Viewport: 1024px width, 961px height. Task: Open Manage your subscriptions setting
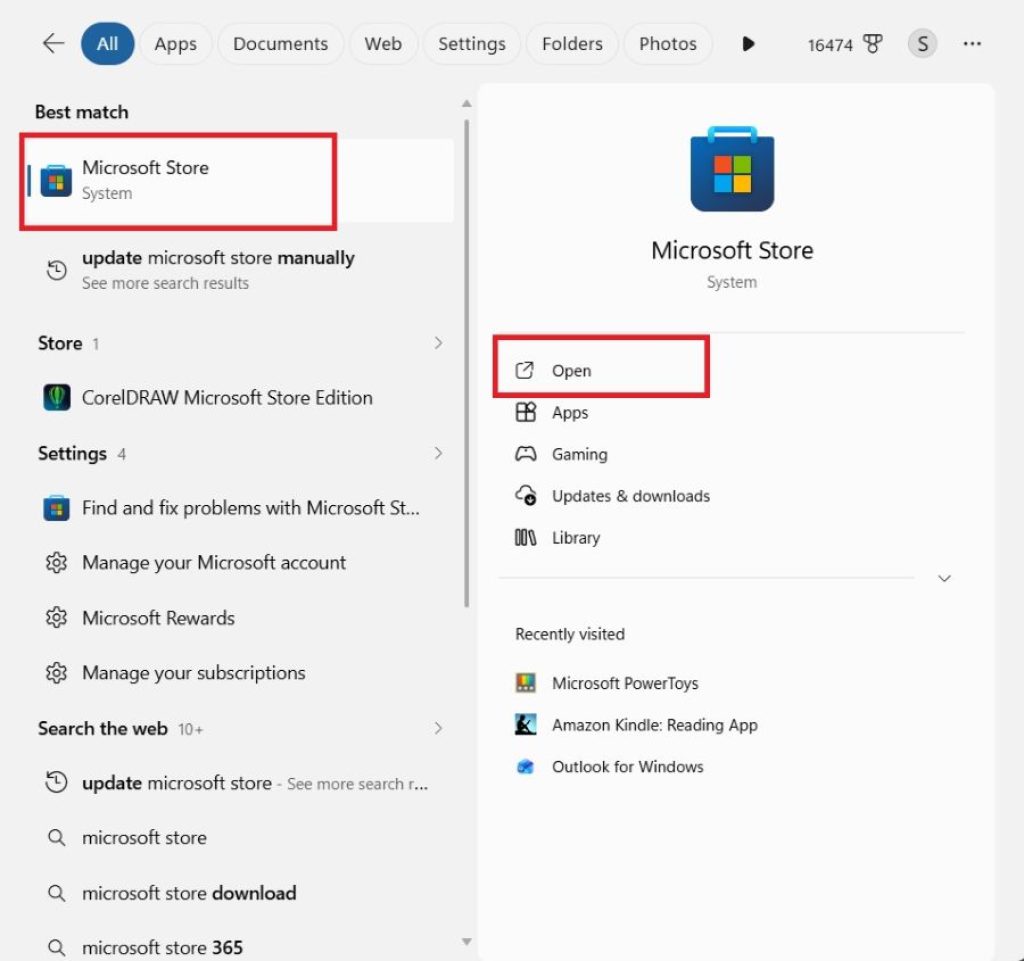[x=238, y=672]
